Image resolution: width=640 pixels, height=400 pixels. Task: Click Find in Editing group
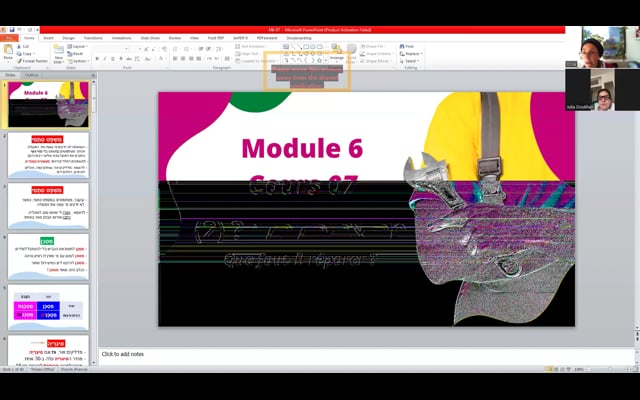tap(407, 47)
